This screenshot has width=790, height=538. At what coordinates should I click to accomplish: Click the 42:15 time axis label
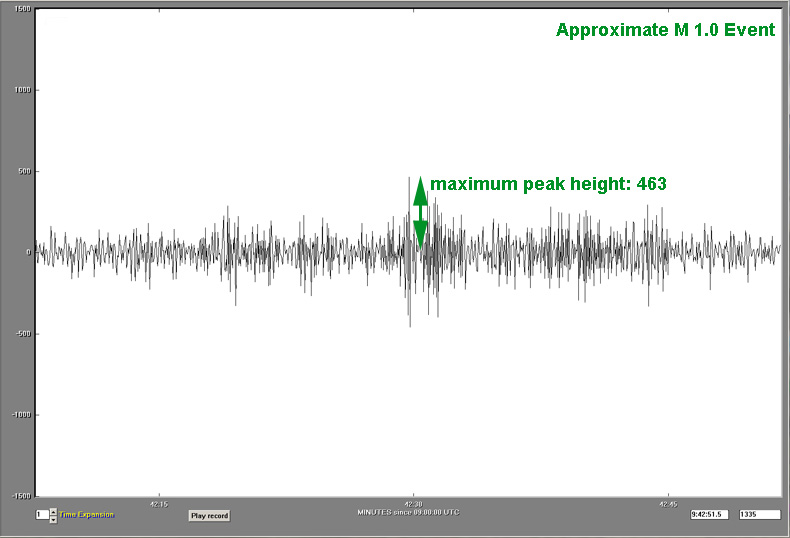tap(159, 504)
